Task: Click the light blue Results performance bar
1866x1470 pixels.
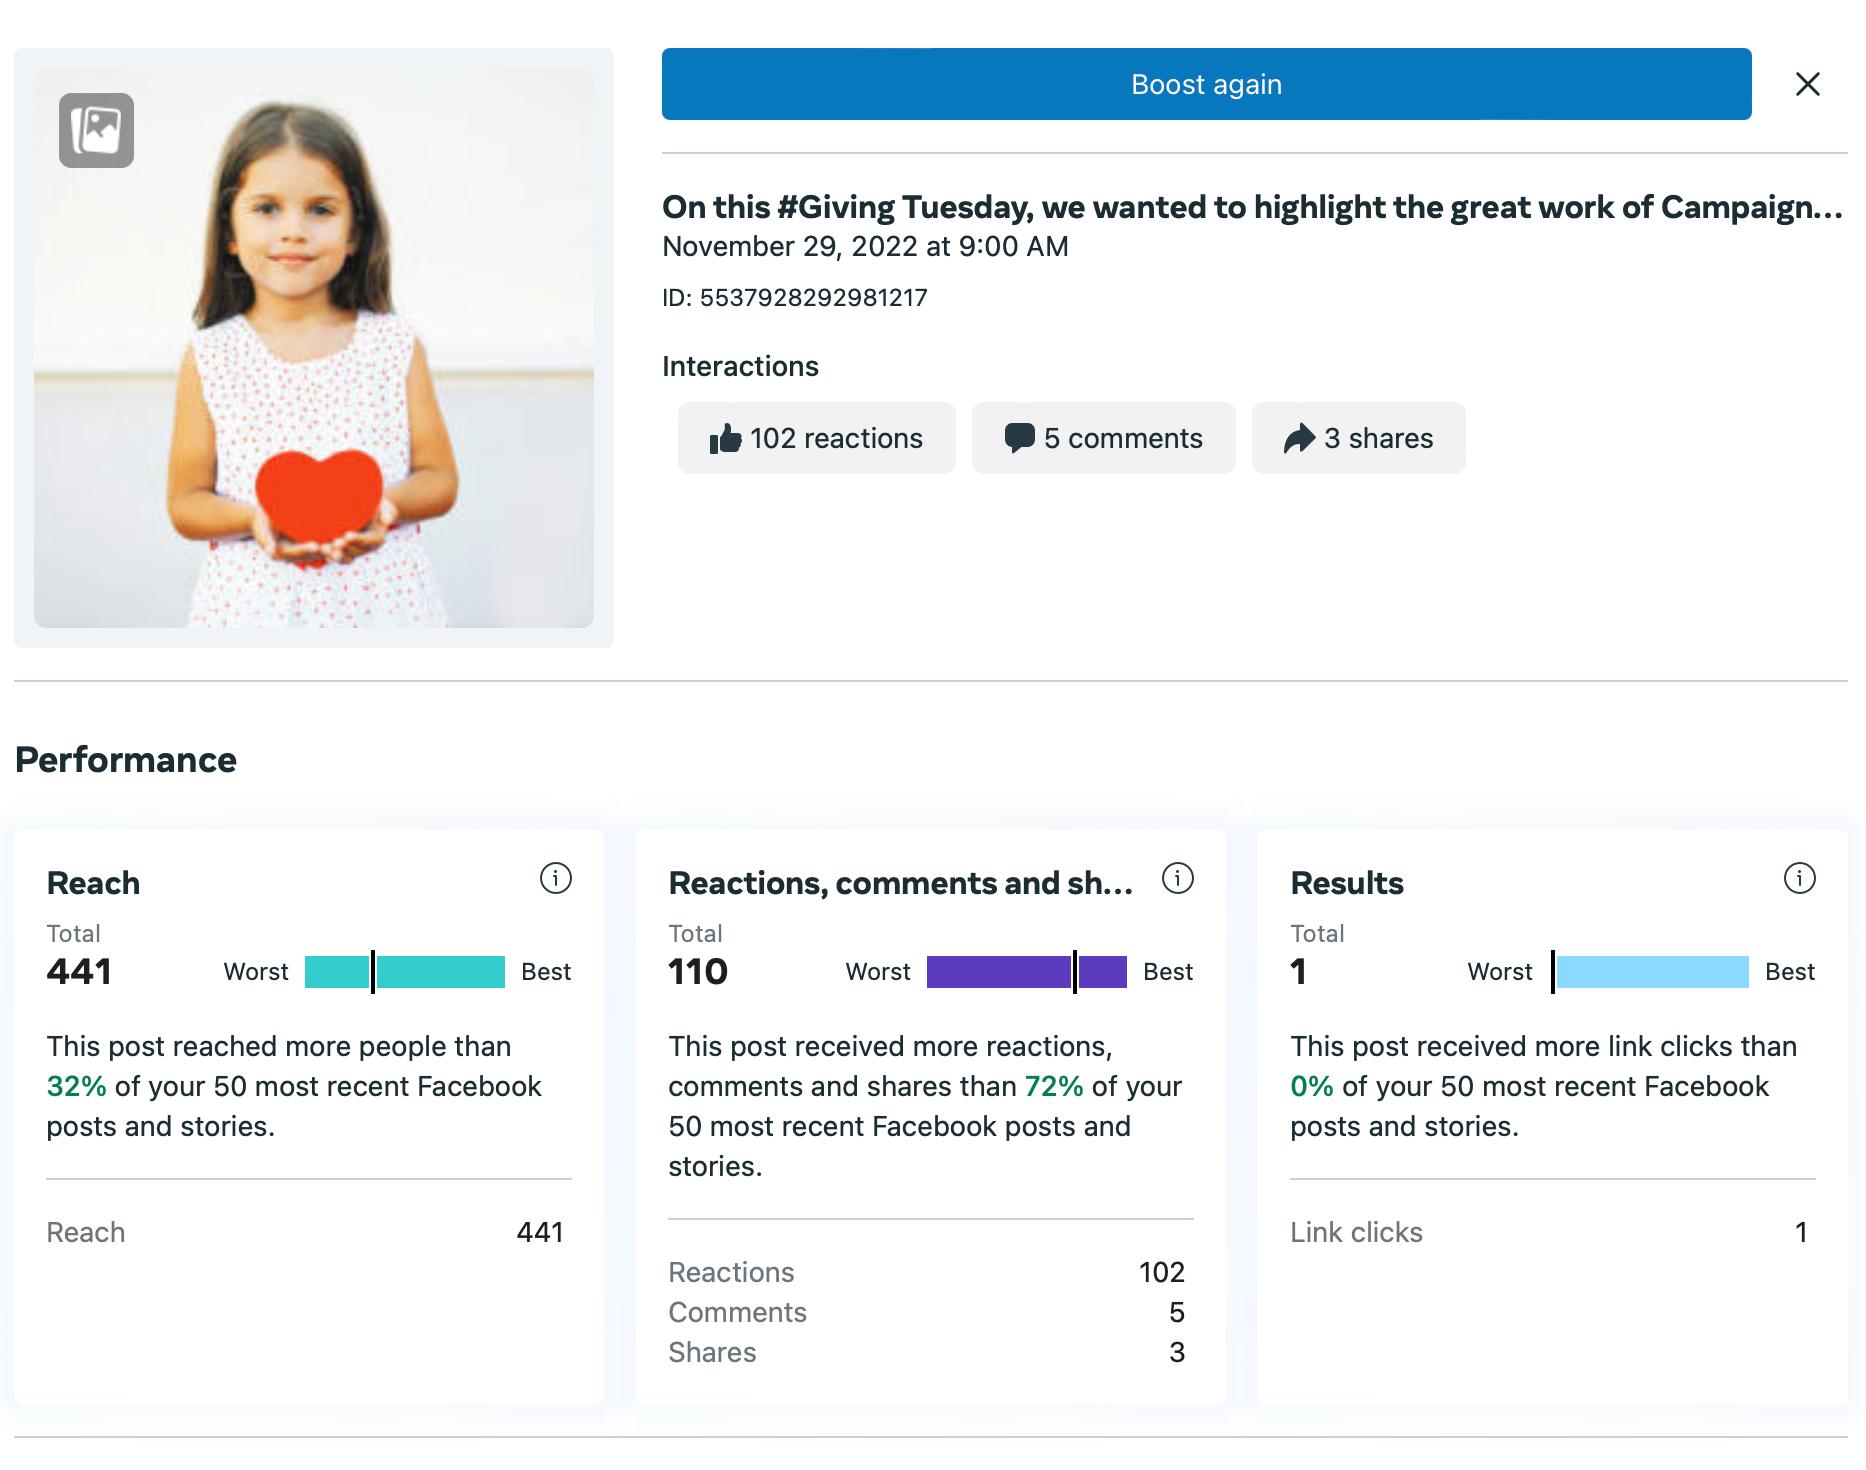Action: click(x=1652, y=972)
